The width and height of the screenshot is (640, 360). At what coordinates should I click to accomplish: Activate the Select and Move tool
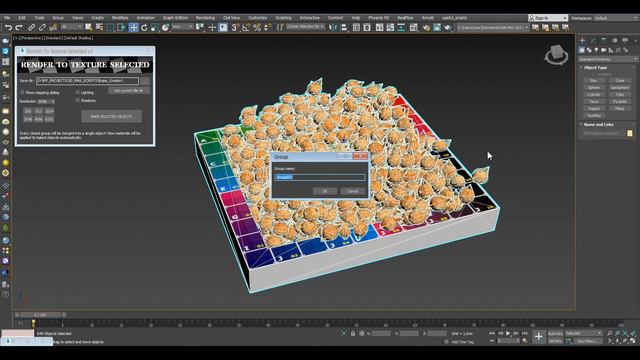133,27
